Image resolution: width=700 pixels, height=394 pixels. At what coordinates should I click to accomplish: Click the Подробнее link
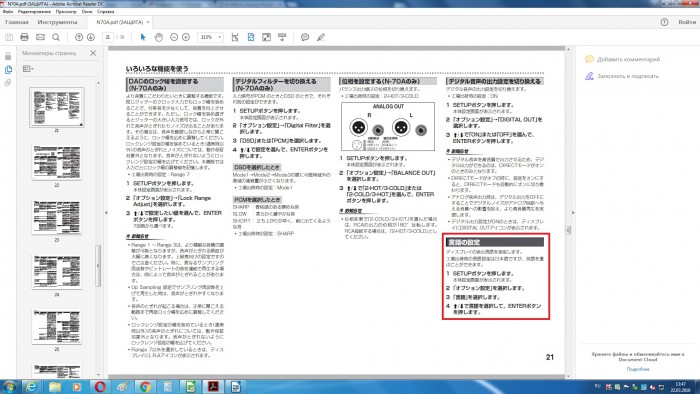pyautogui.click(x=638, y=369)
